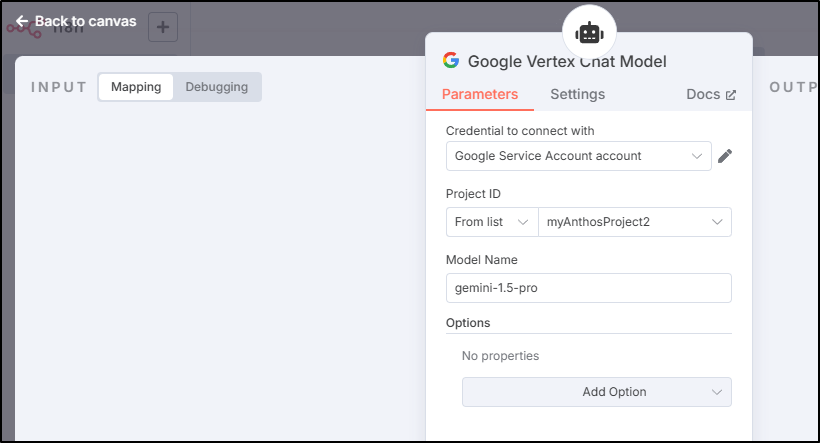The width and height of the screenshot is (820, 443).
Task: Open Google Service Account credential dropdown
Action: 578,156
